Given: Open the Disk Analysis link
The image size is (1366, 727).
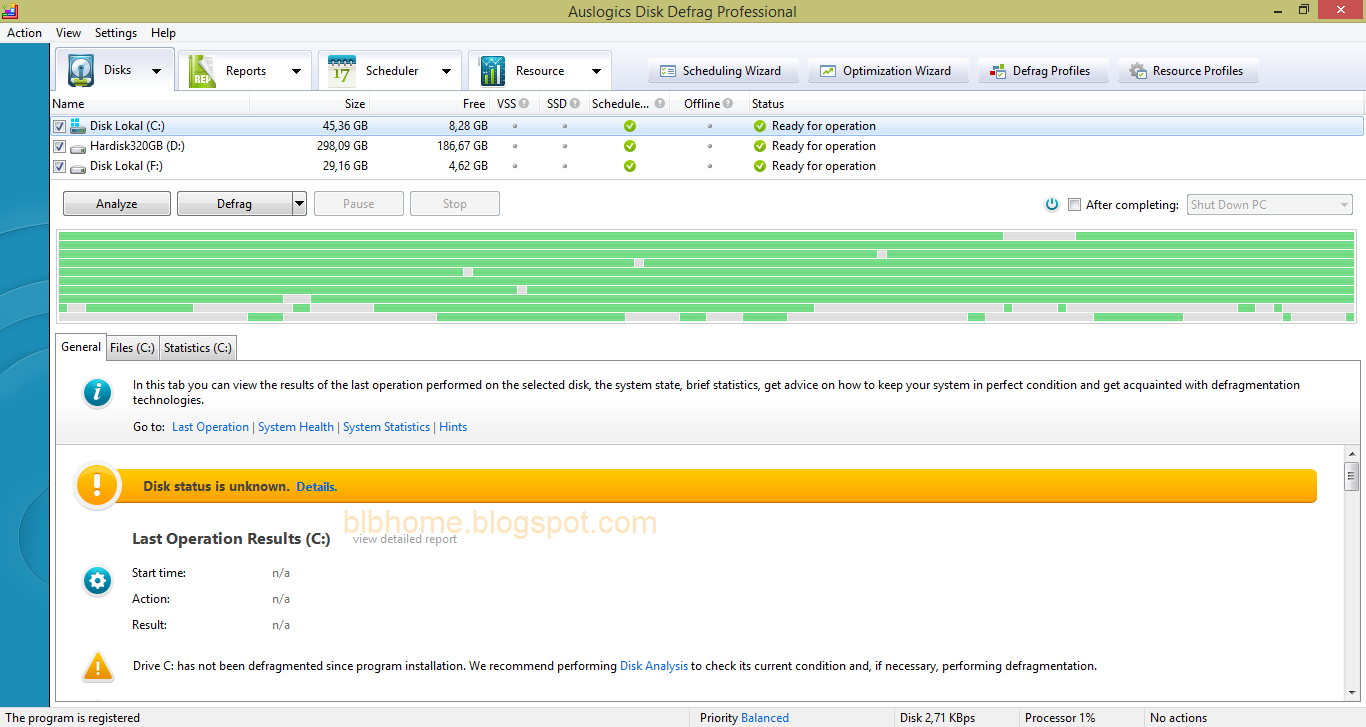Looking at the screenshot, I should pyautogui.click(x=654, y=666).
